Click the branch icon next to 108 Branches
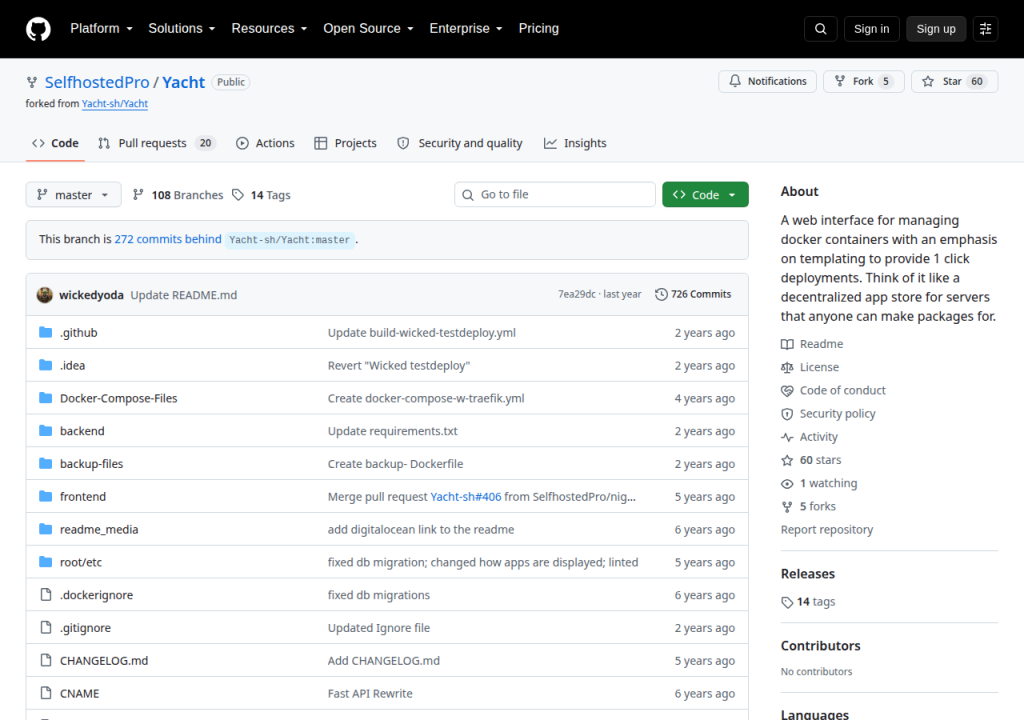This screenshot has width=1024, height=720. point(138,195)
